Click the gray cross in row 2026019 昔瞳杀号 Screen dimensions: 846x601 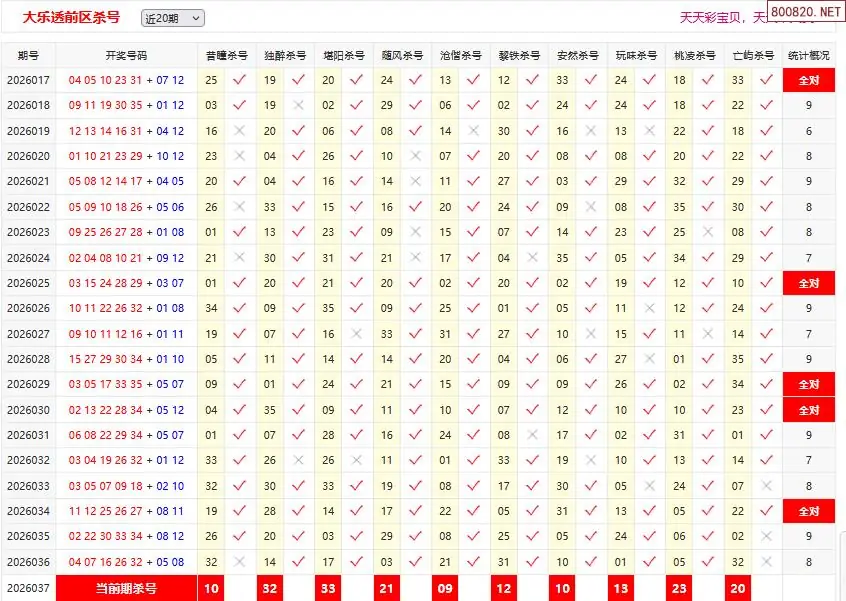[x=239, y=131]
